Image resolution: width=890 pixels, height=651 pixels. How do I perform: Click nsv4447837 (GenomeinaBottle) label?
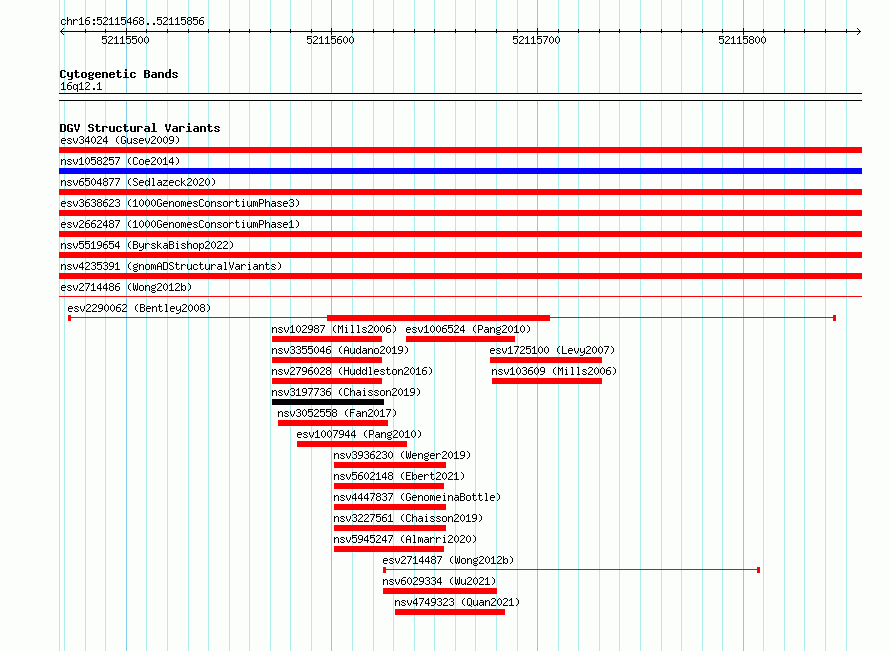[x=417, y=497]
